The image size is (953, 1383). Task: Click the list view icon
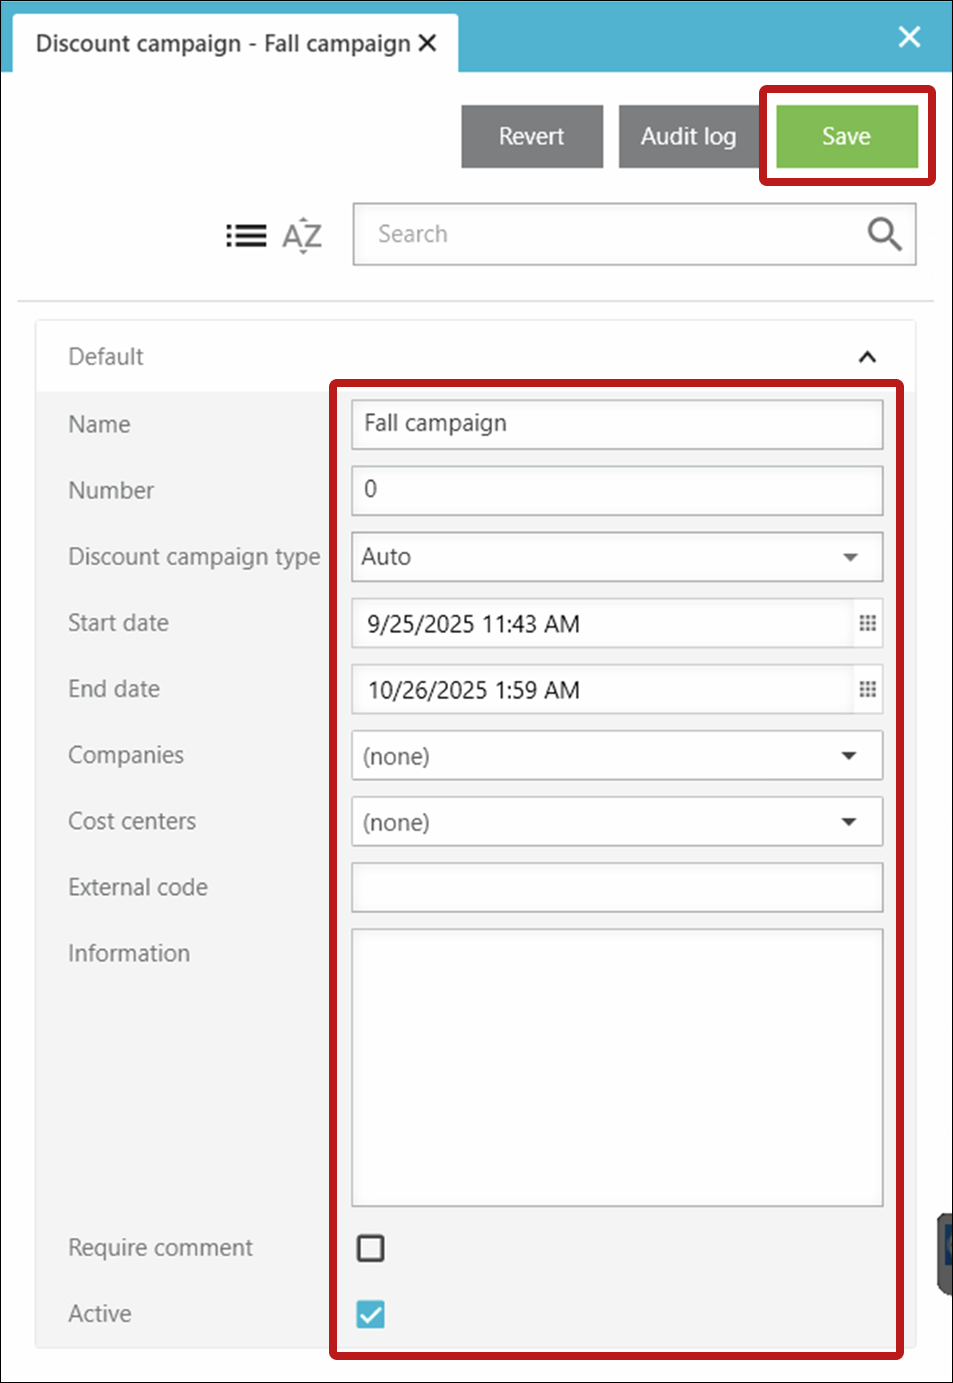(x=246, y=235)
